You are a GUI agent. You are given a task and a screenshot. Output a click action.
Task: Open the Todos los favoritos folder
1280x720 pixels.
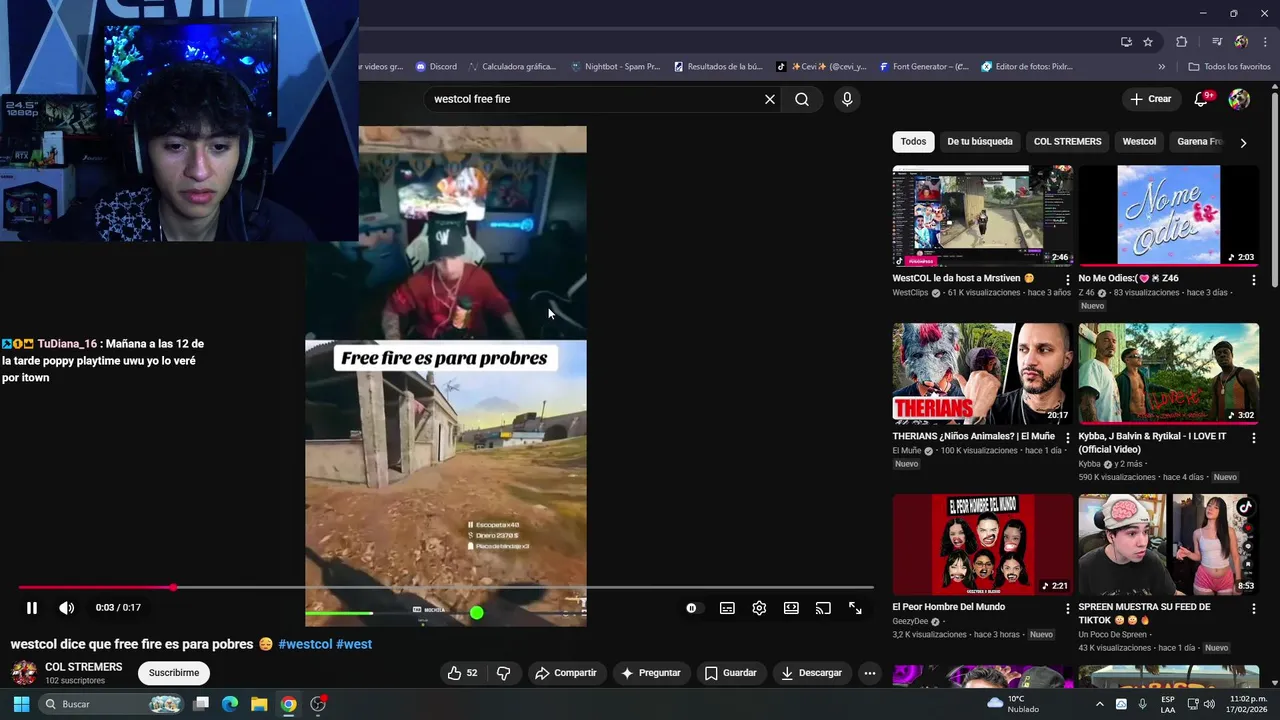(1229, 67)
